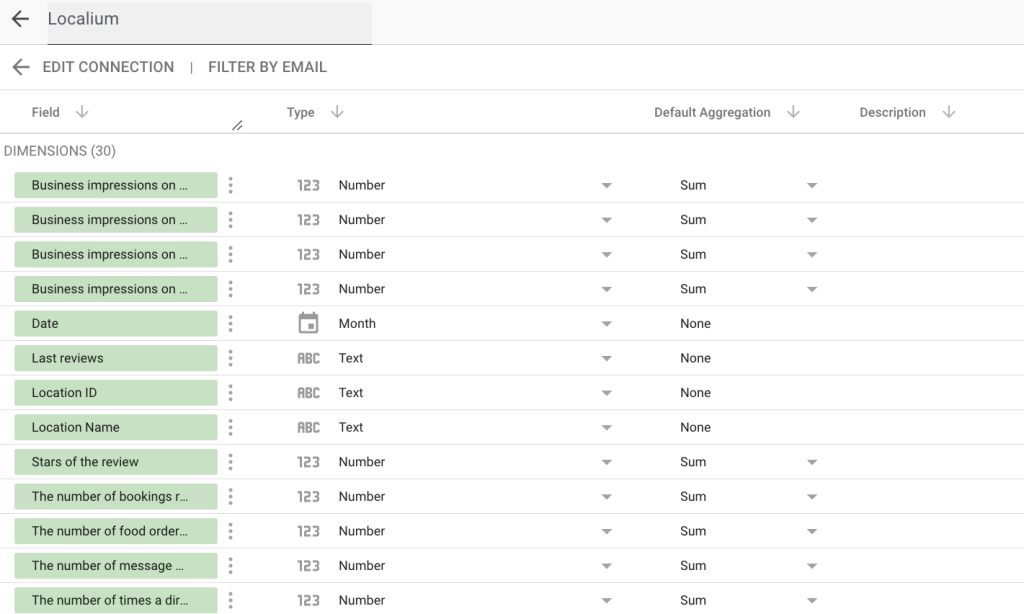Viewport: 1024px width, 614px height.
Task: Select The number of food order field chip
Action: coord(116,531)
